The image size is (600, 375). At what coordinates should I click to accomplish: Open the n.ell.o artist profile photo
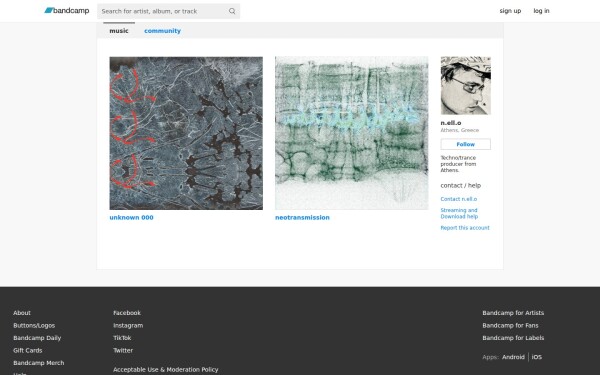click(x=465, y=86)
